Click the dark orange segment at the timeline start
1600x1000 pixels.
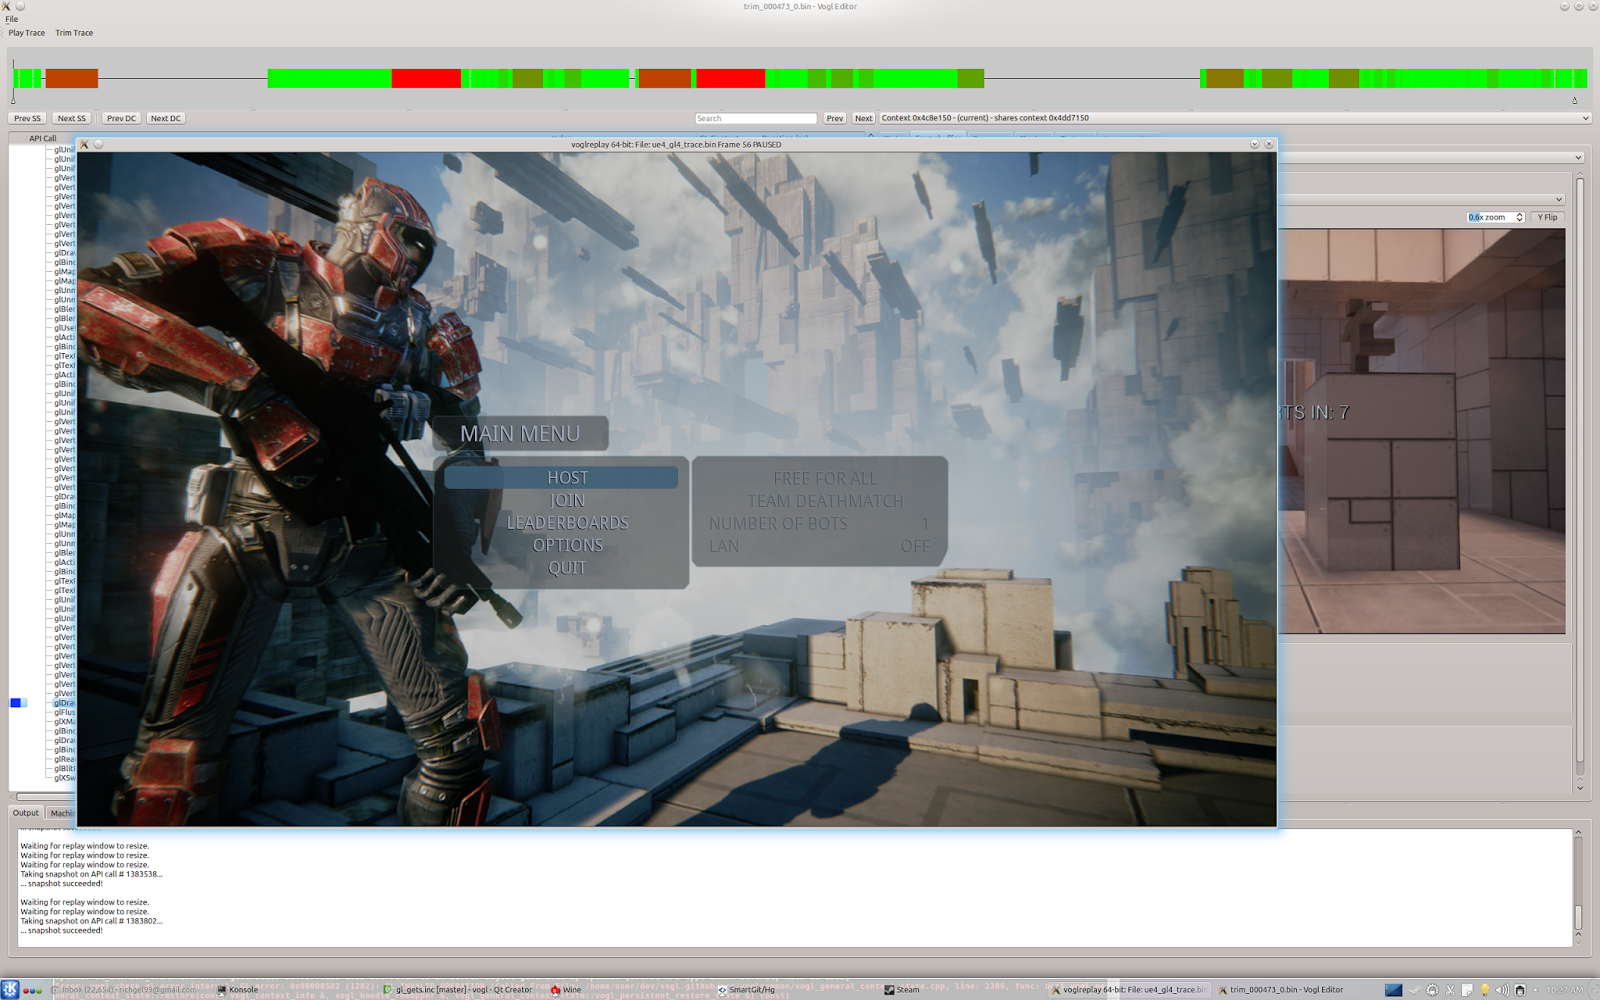[71, 78]
